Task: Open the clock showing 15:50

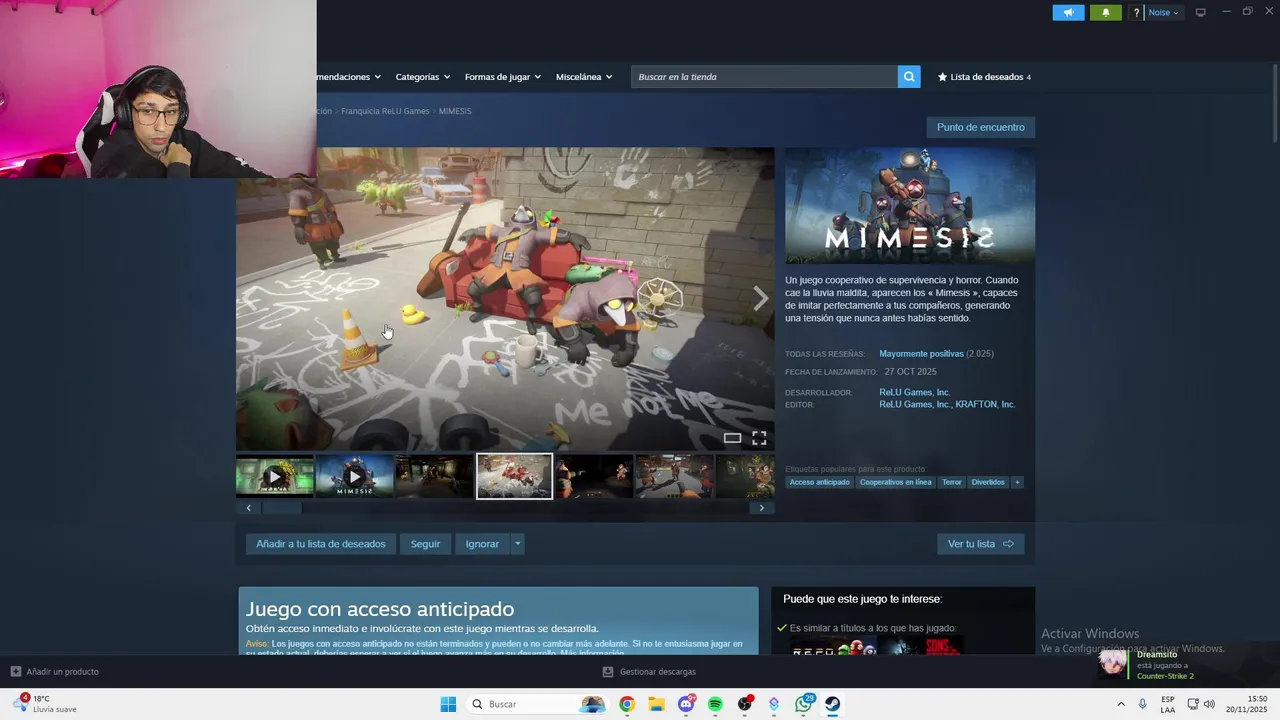Action: tap(1246, 704)
